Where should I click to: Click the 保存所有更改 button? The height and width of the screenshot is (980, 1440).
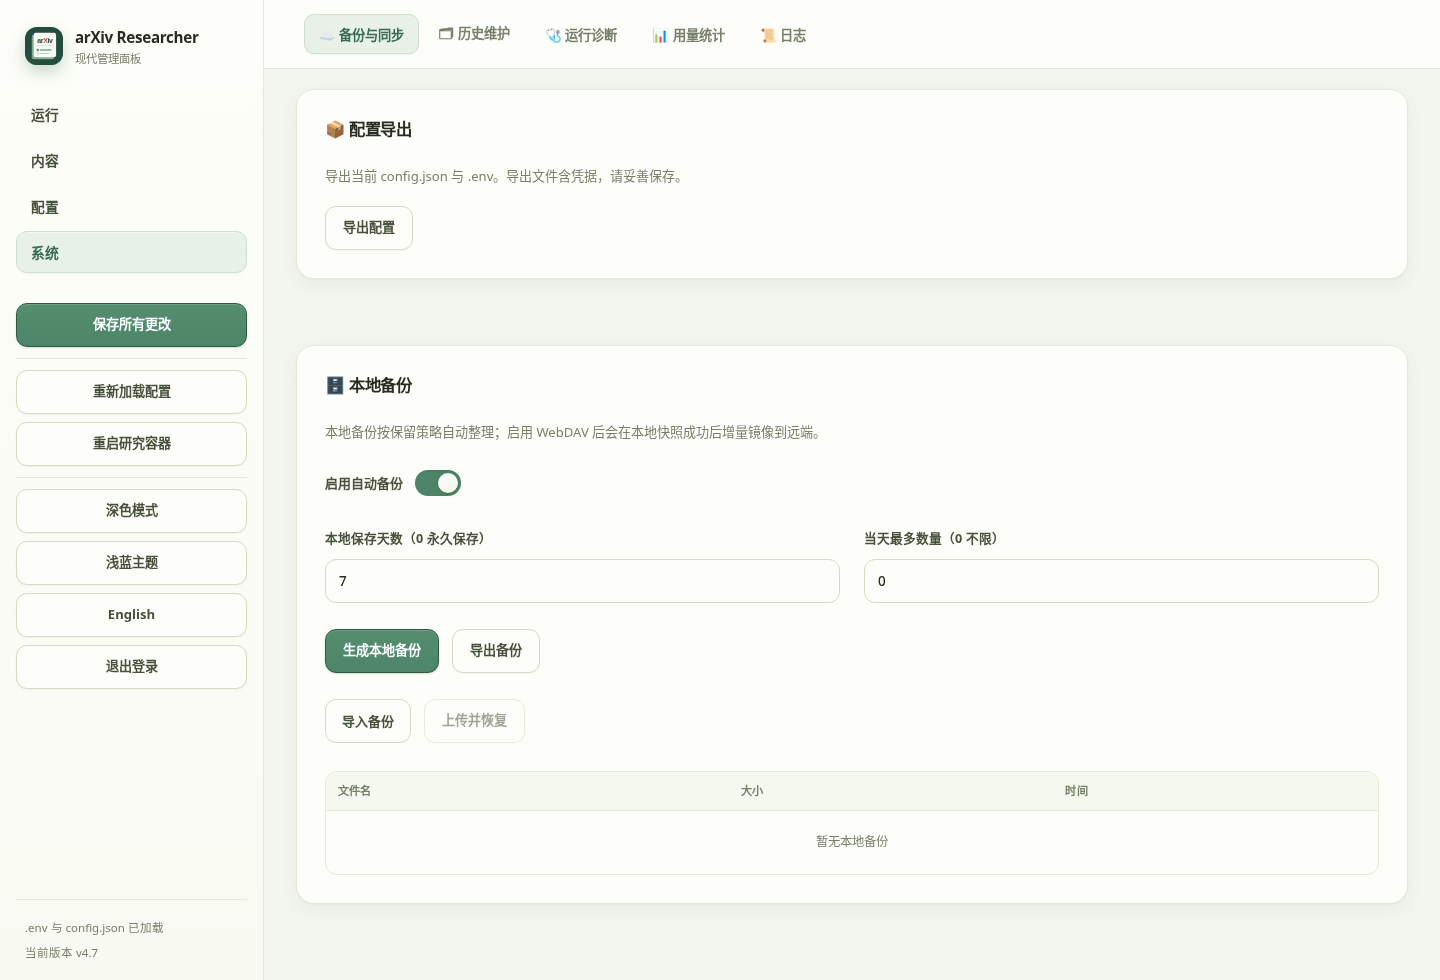(131, 325)
